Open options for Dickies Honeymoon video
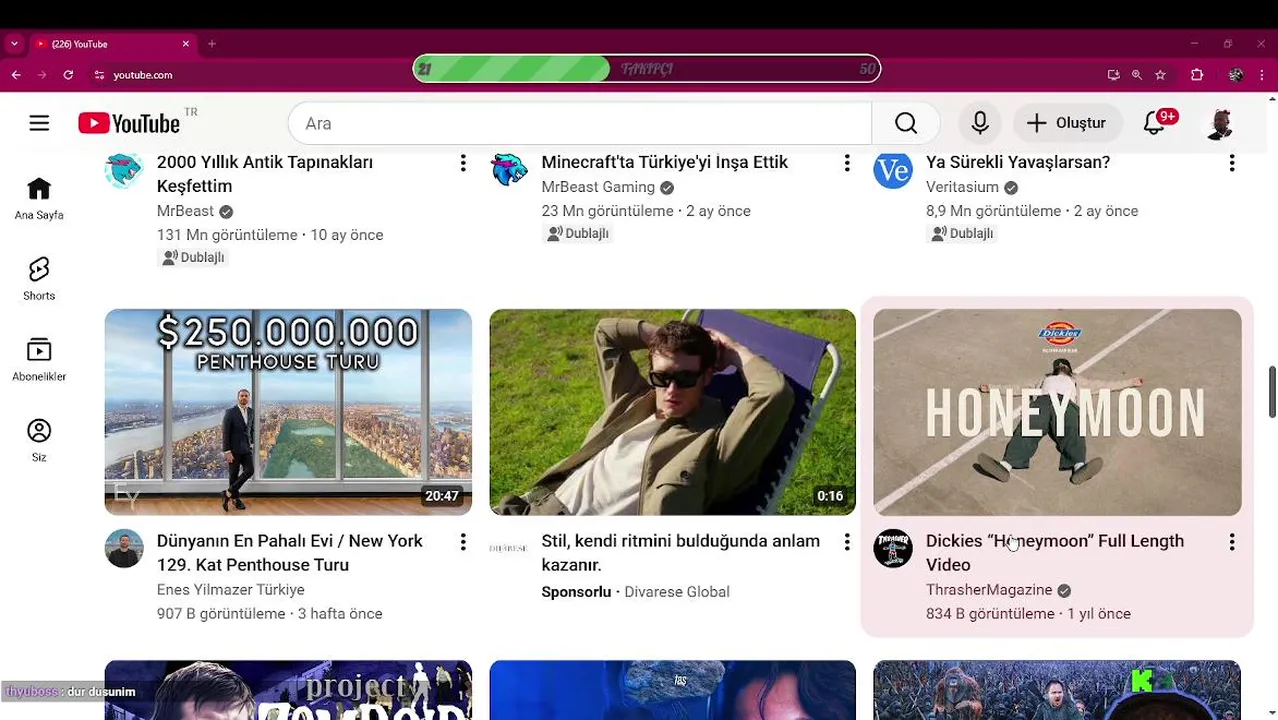 click(1232, 542)
